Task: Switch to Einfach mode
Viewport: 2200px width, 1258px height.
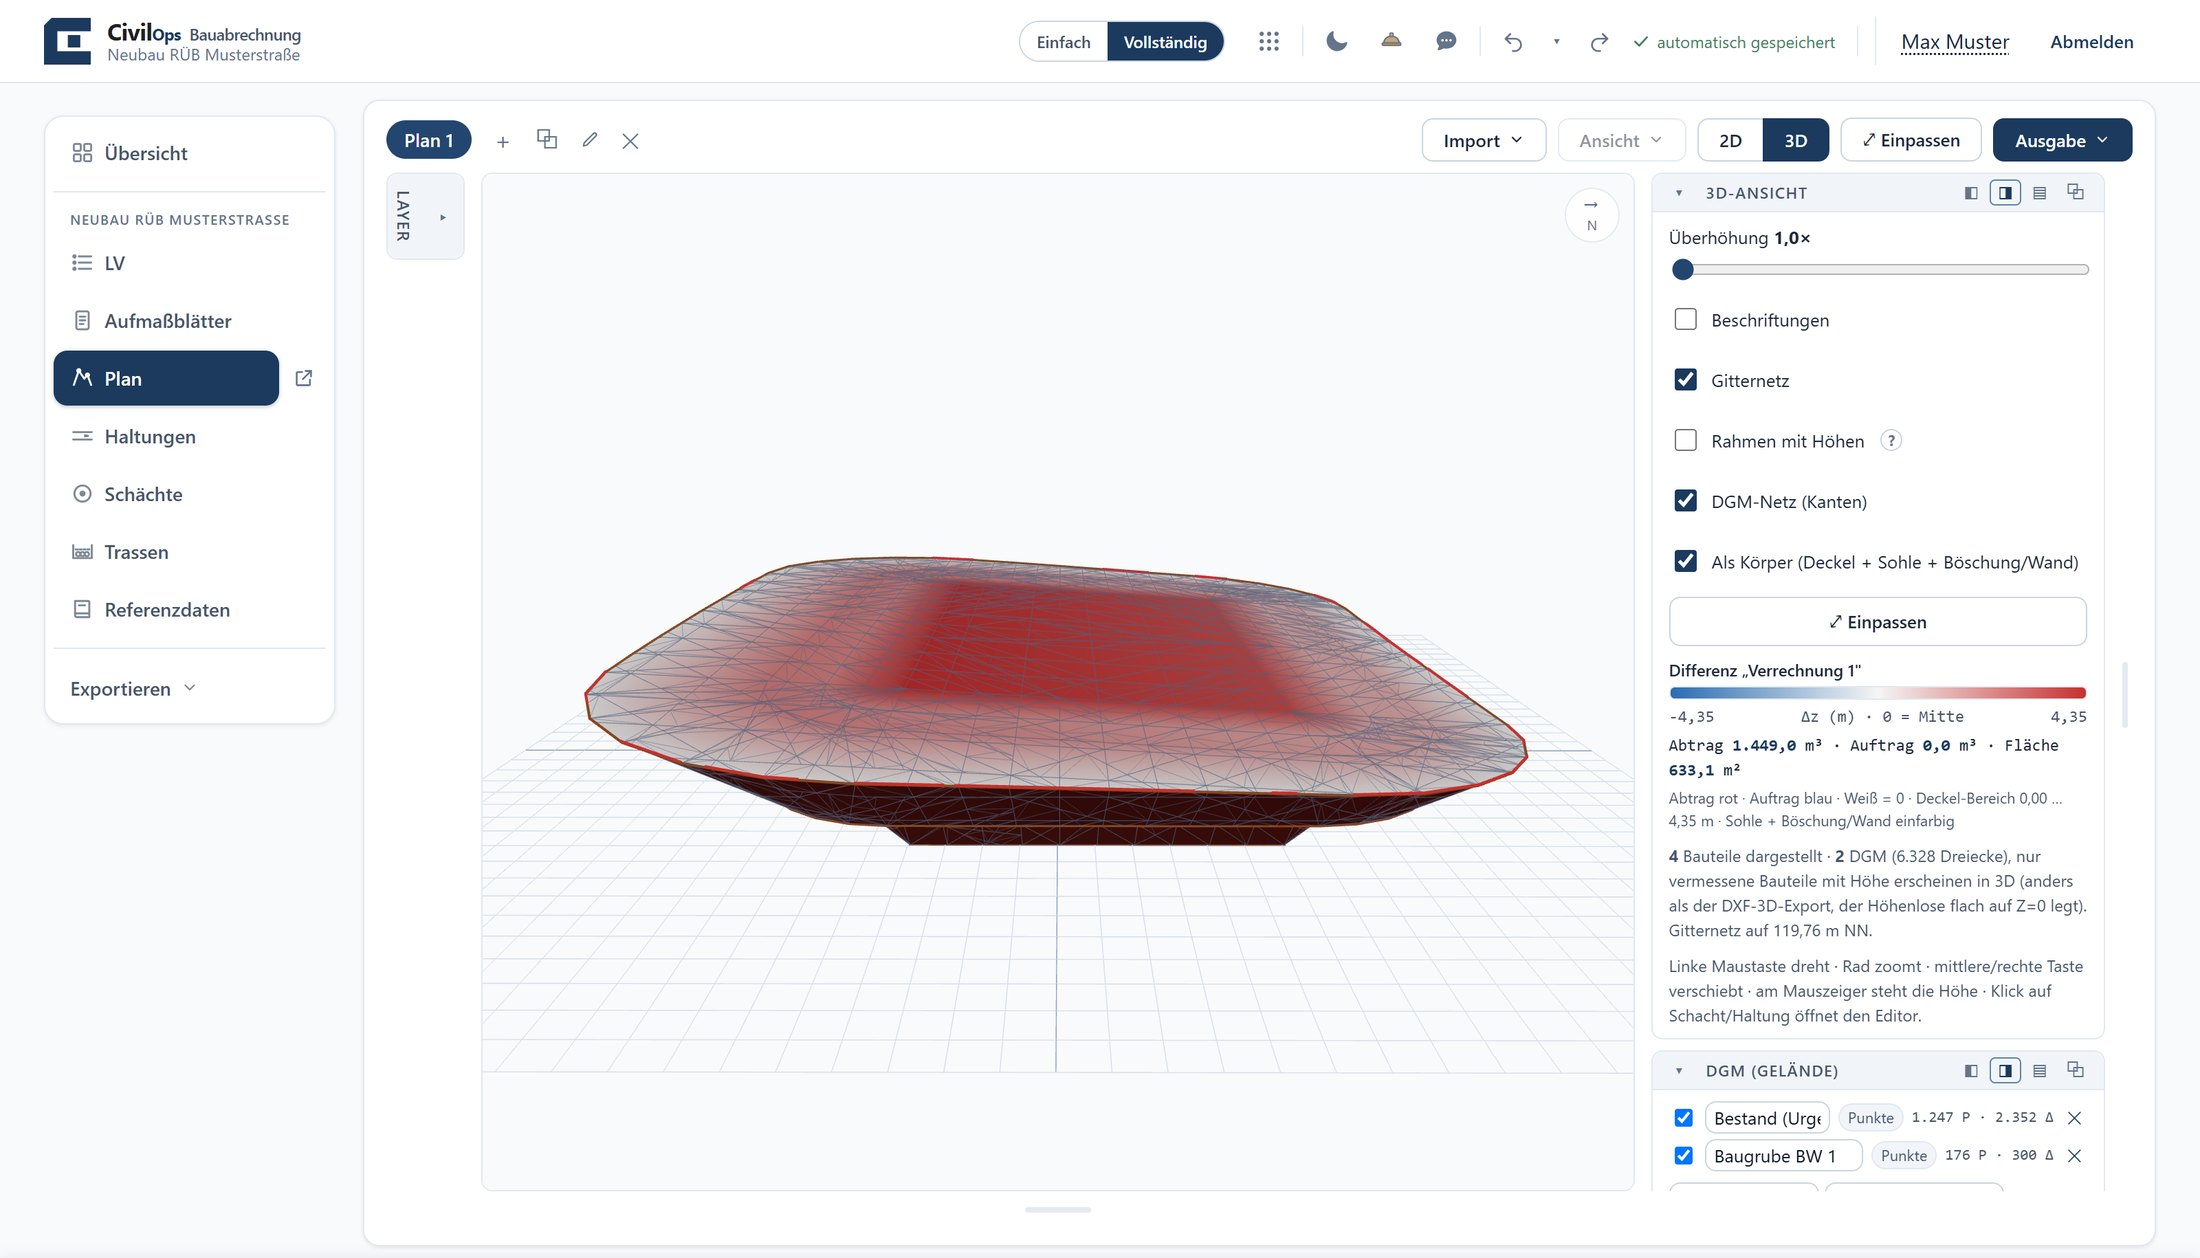Action: pyautogui.click(x=1063, y=42)
